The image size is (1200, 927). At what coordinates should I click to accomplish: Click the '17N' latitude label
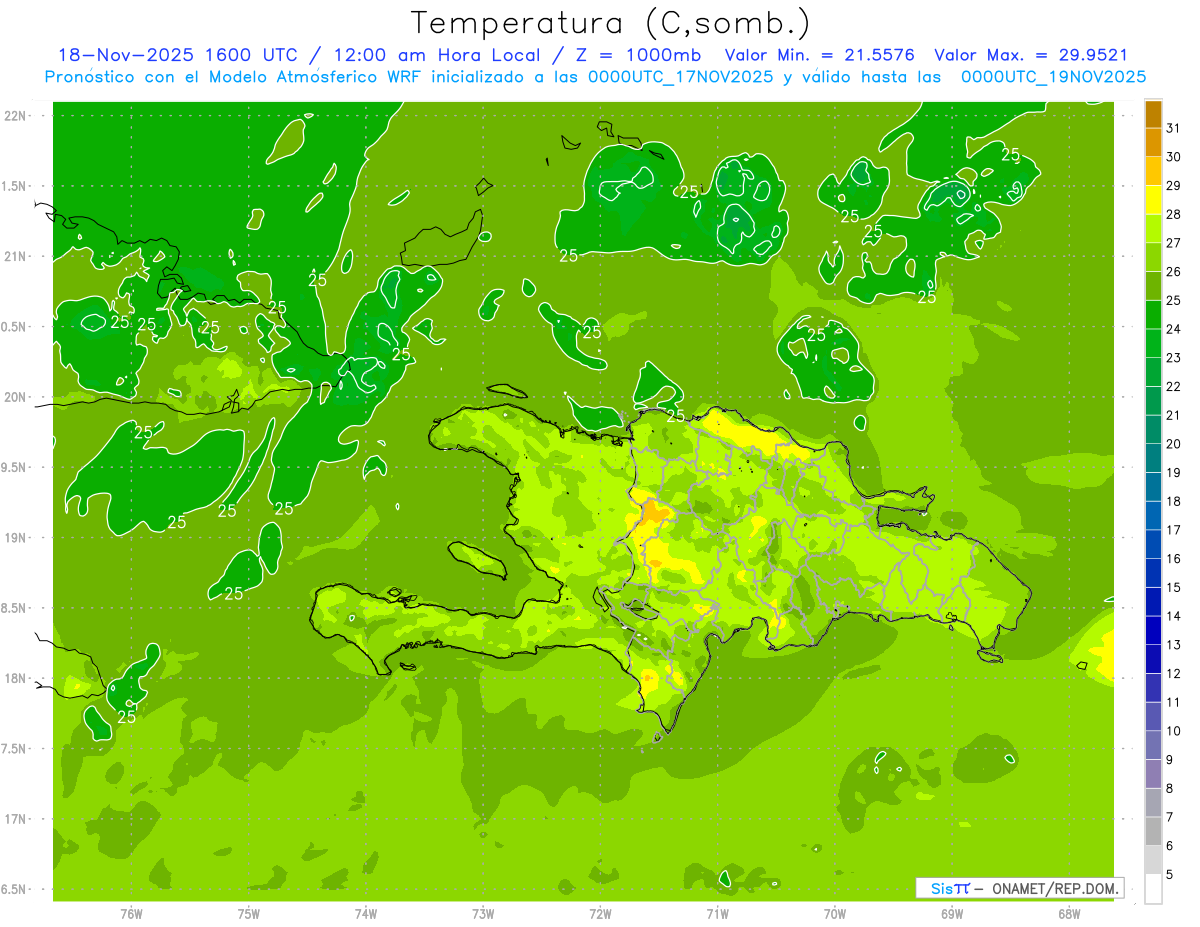[14, 819]
